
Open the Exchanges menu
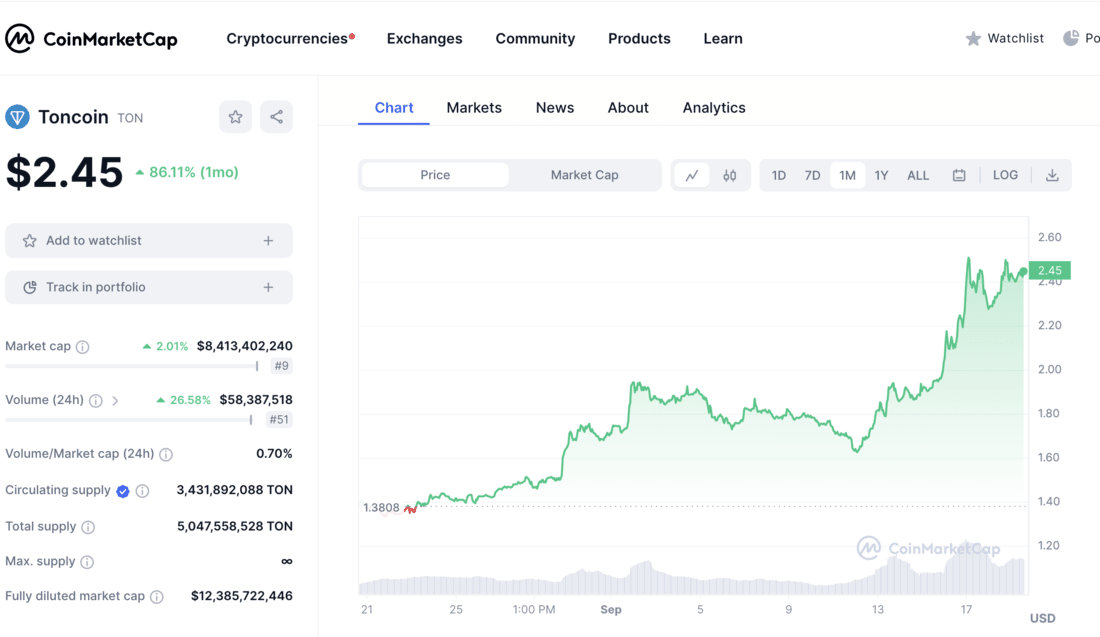tap(424, 39)
